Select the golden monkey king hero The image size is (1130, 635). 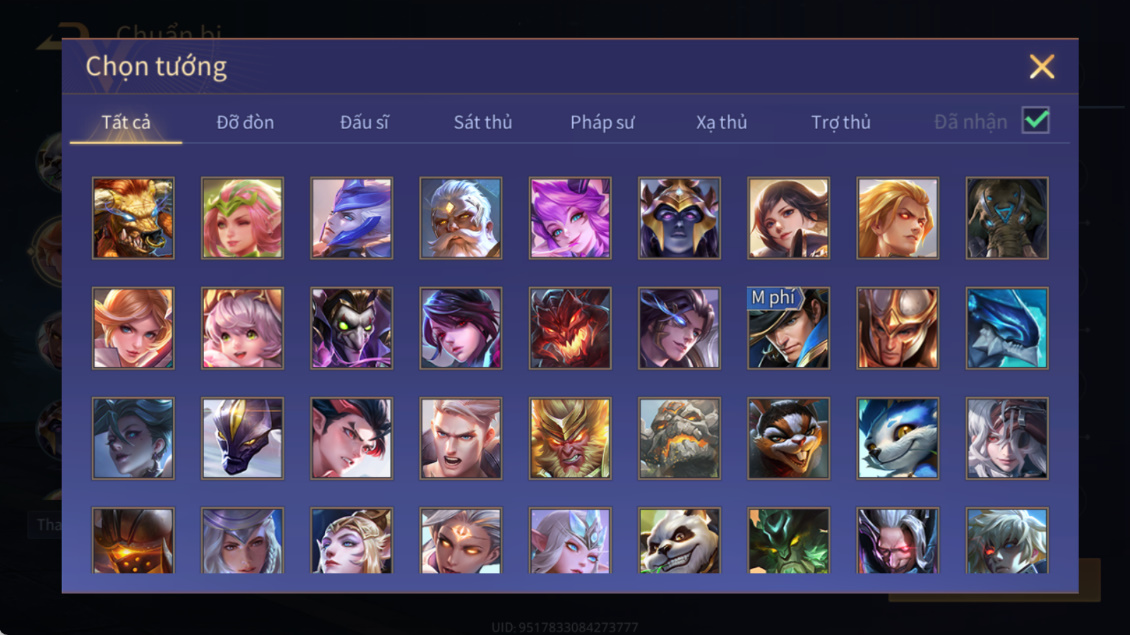(x=570, y=438)
